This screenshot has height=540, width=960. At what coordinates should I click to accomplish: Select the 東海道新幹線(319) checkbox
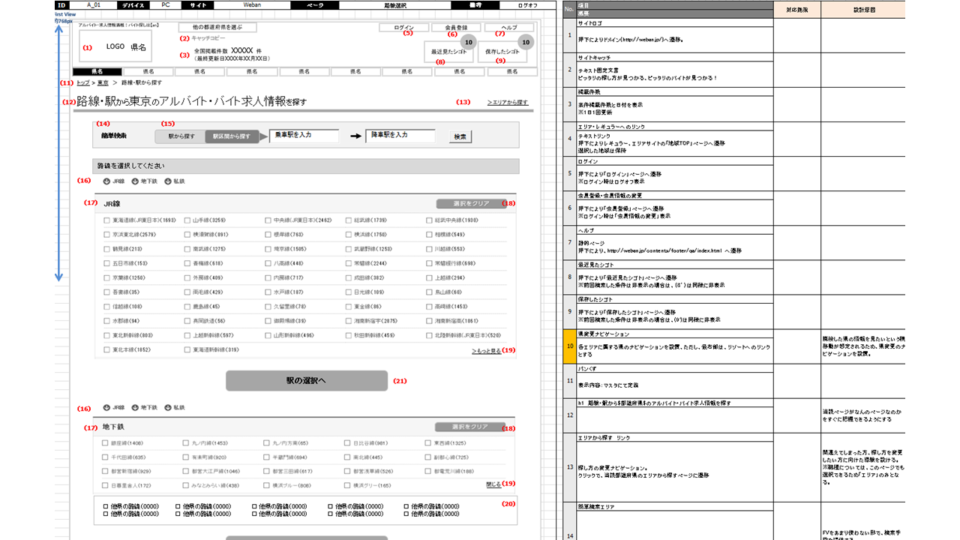(187, 350)
